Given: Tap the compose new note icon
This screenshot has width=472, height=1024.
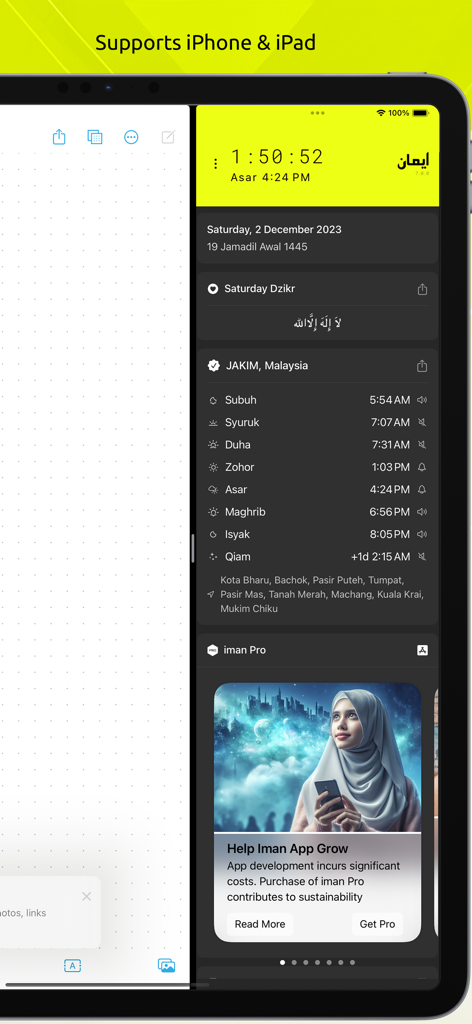Looking at the screenshot, I should click(168, 136).
